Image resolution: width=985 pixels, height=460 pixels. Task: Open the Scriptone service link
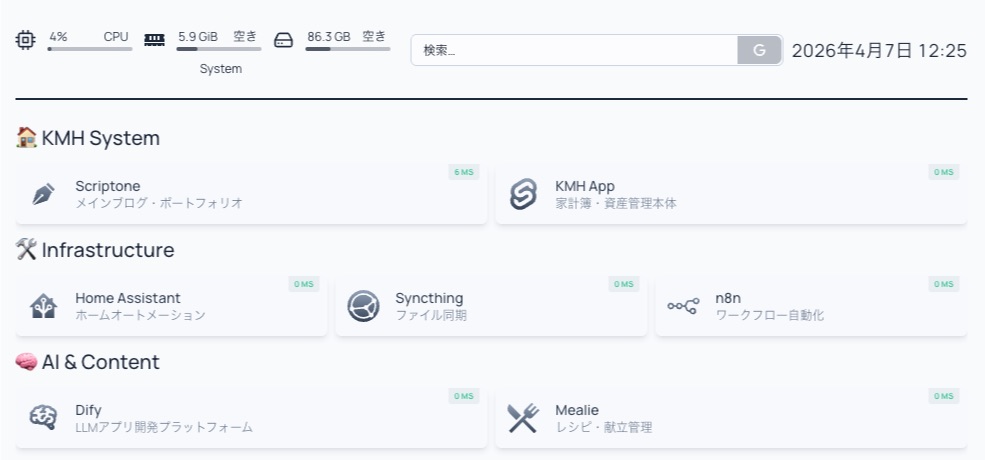pyautogui.click(x=108, y=186)
